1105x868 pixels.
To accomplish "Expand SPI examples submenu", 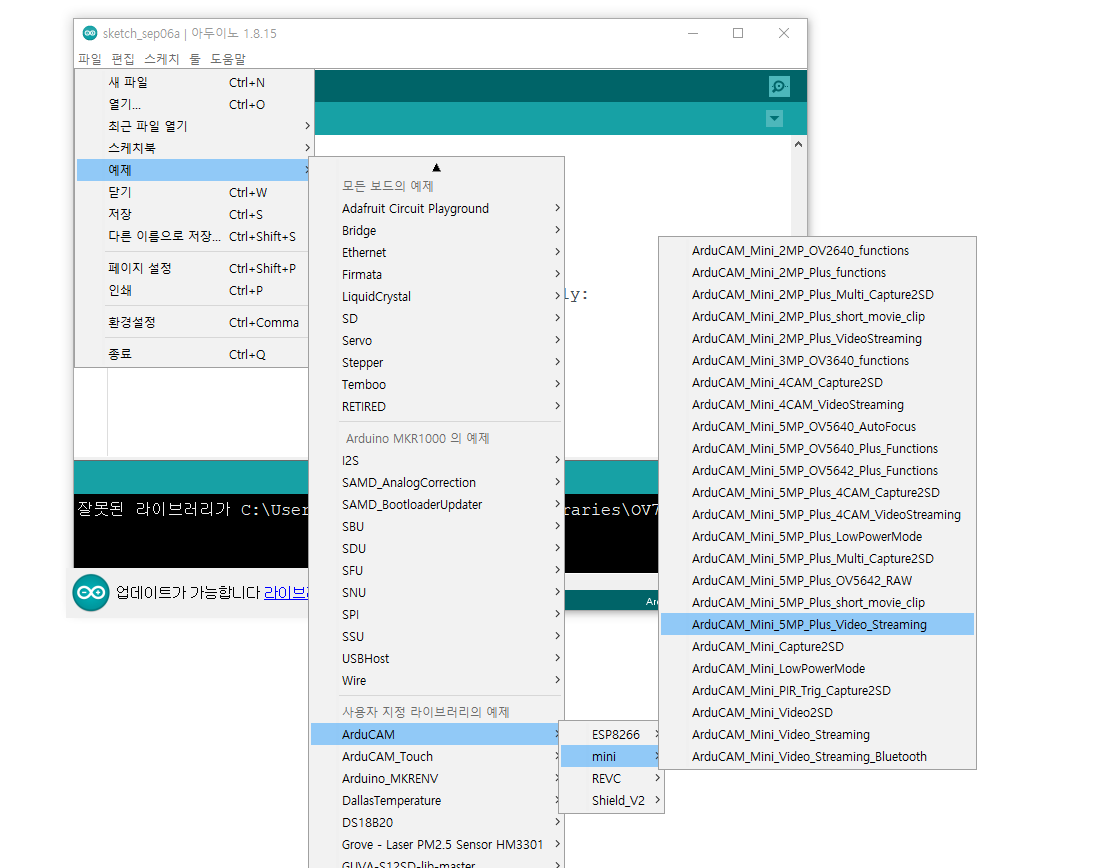I will (x=437, y=614).
